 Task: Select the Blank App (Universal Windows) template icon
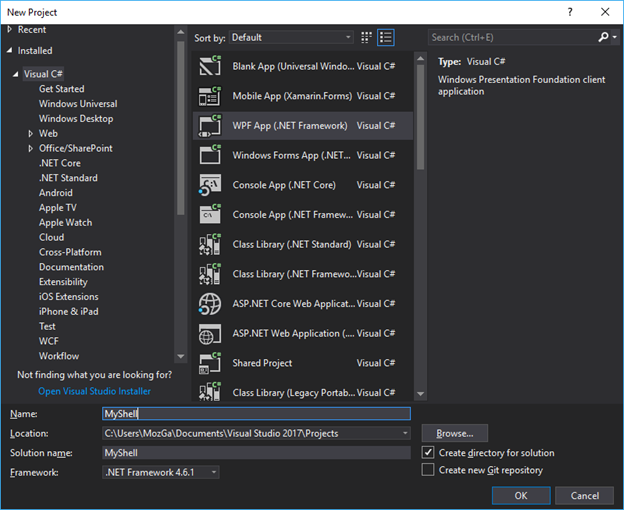[210, 66]
